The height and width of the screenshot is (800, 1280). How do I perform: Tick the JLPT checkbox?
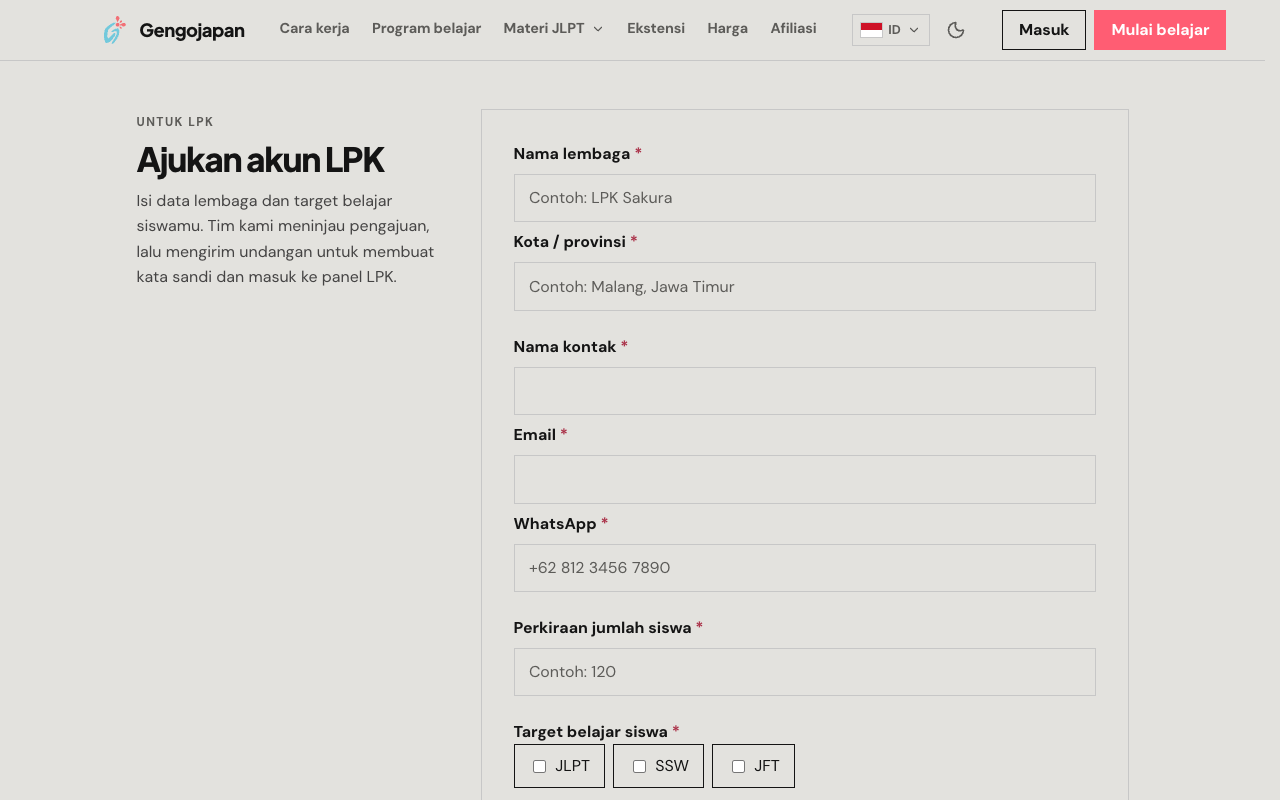click(539, 766)
